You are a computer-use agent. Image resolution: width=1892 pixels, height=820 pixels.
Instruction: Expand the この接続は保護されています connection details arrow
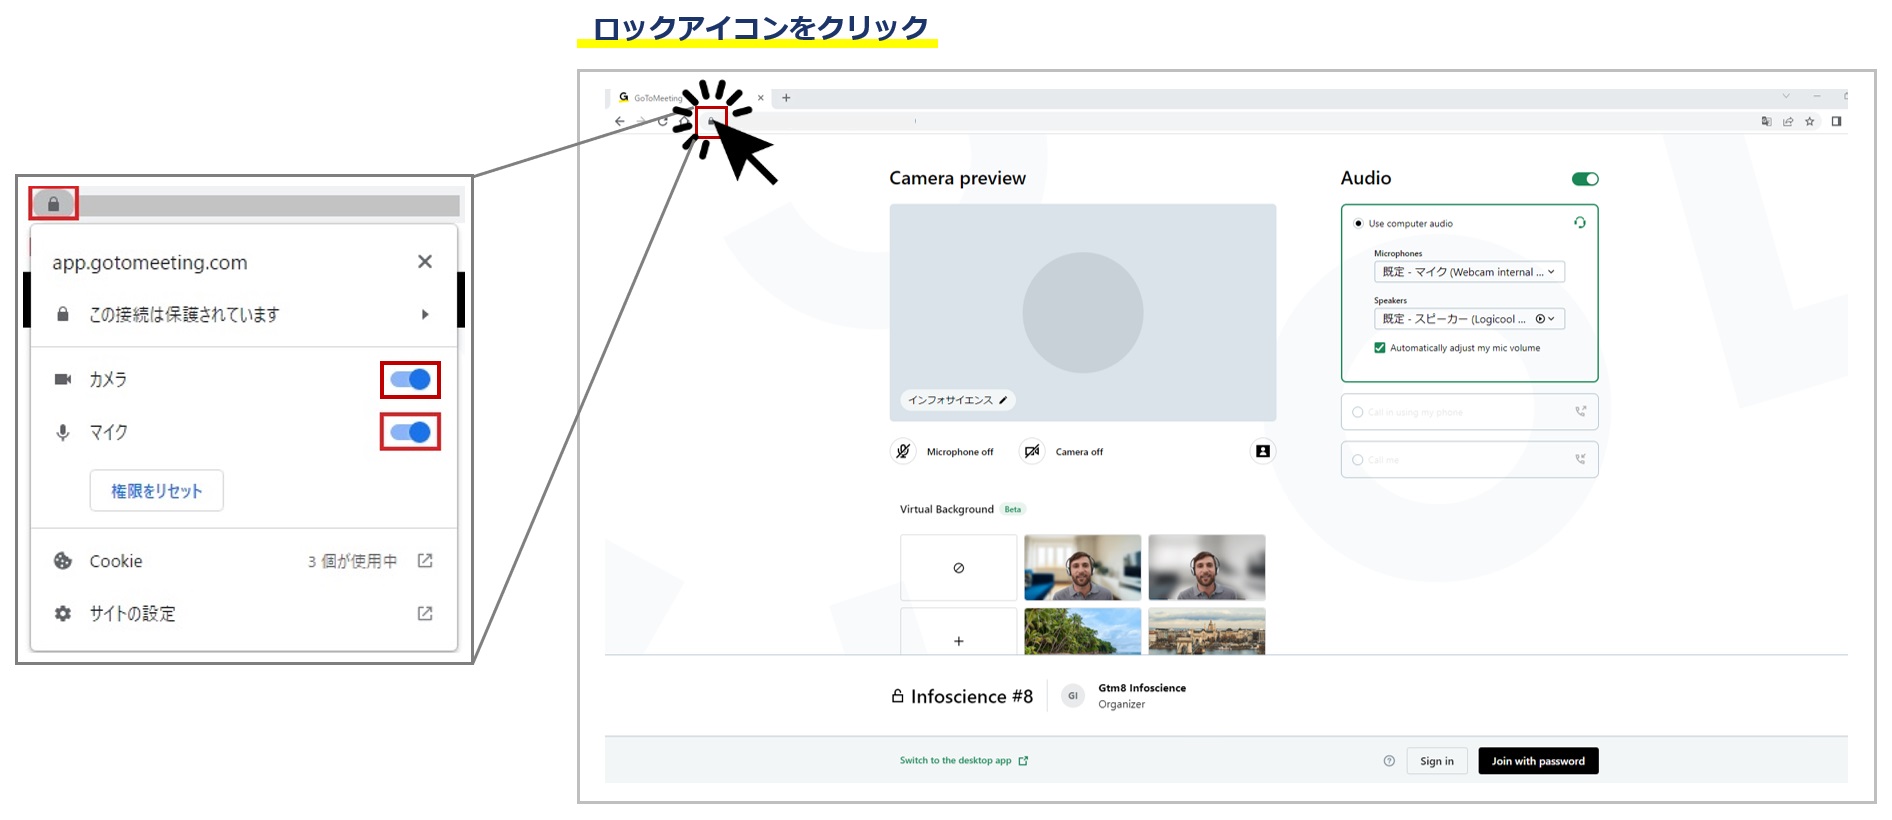click(x=426, y=314)
